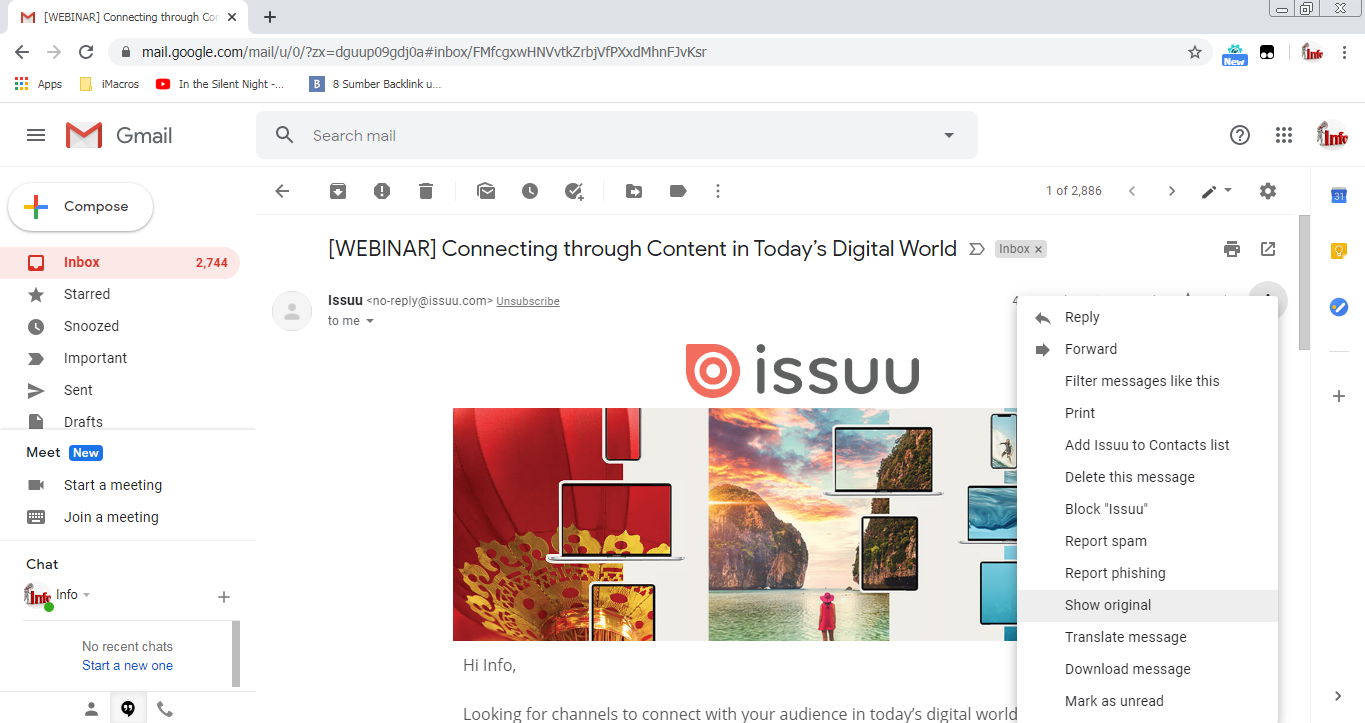Open the Inbox folder

120,262
